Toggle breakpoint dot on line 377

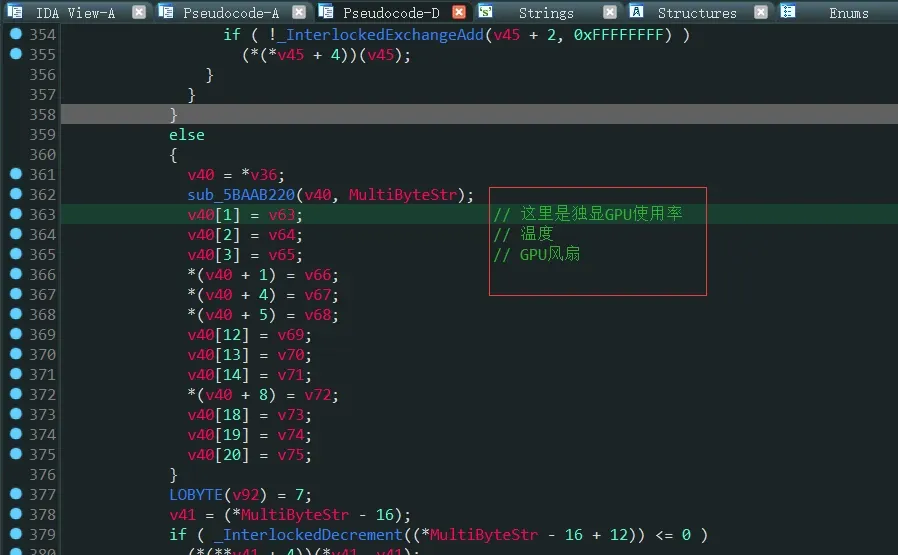tap(16, 494)
